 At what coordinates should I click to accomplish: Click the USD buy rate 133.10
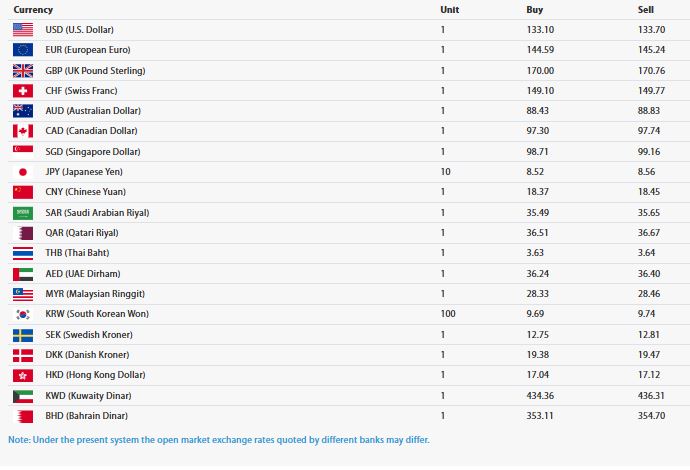pos(540,29)
